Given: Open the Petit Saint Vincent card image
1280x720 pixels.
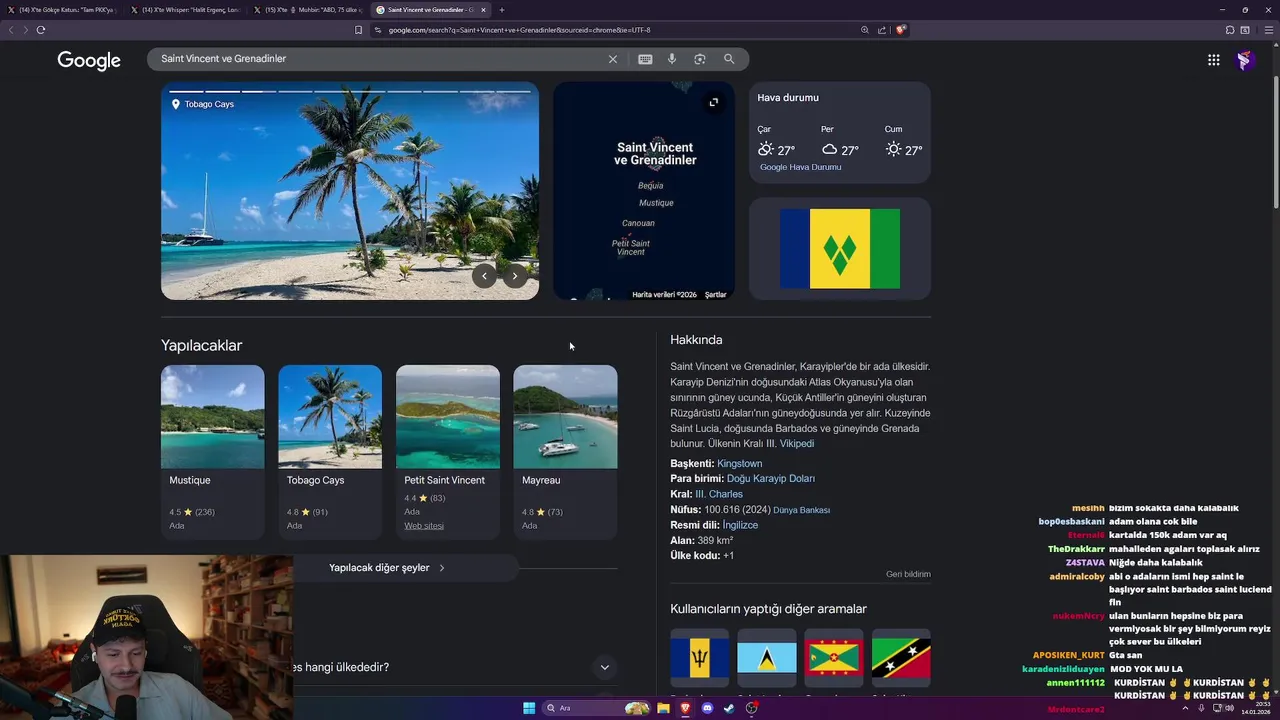Looking at the screenshot, I should pos(448,416).
